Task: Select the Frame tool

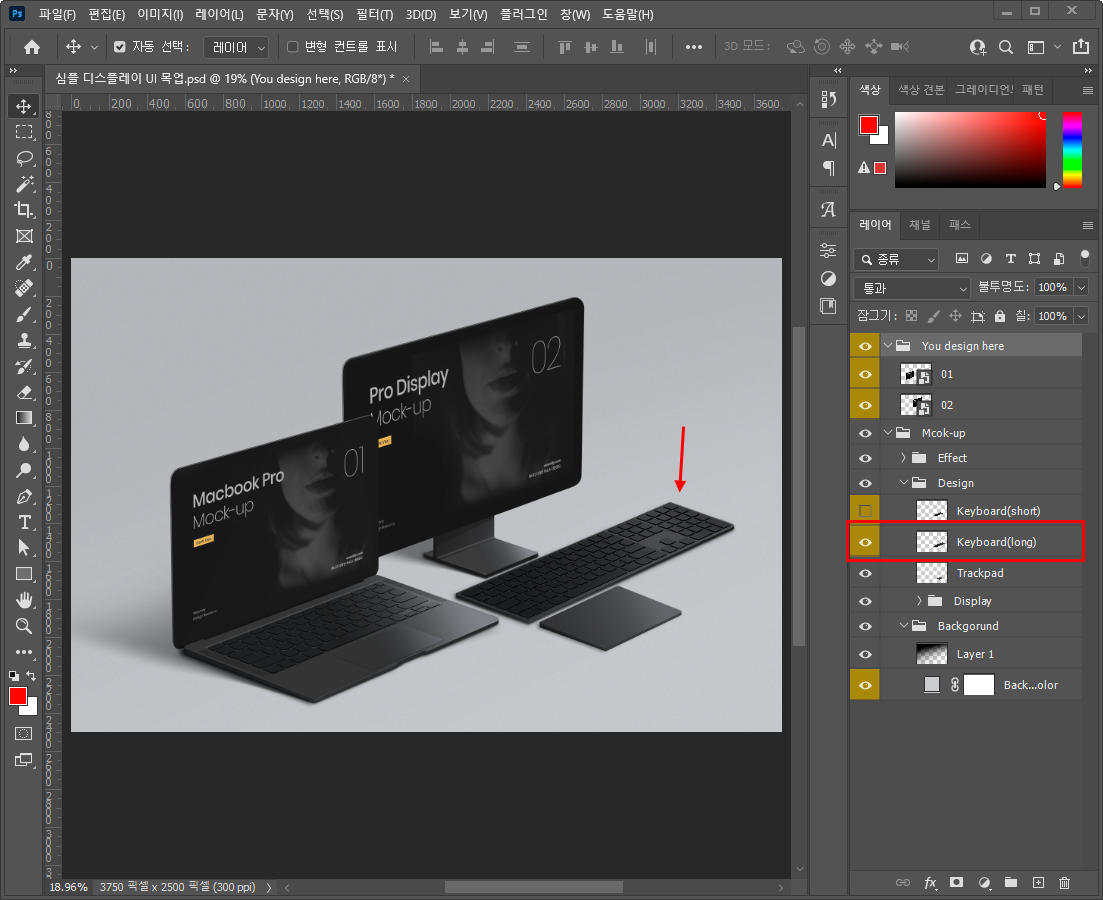Action: [24, 236]
